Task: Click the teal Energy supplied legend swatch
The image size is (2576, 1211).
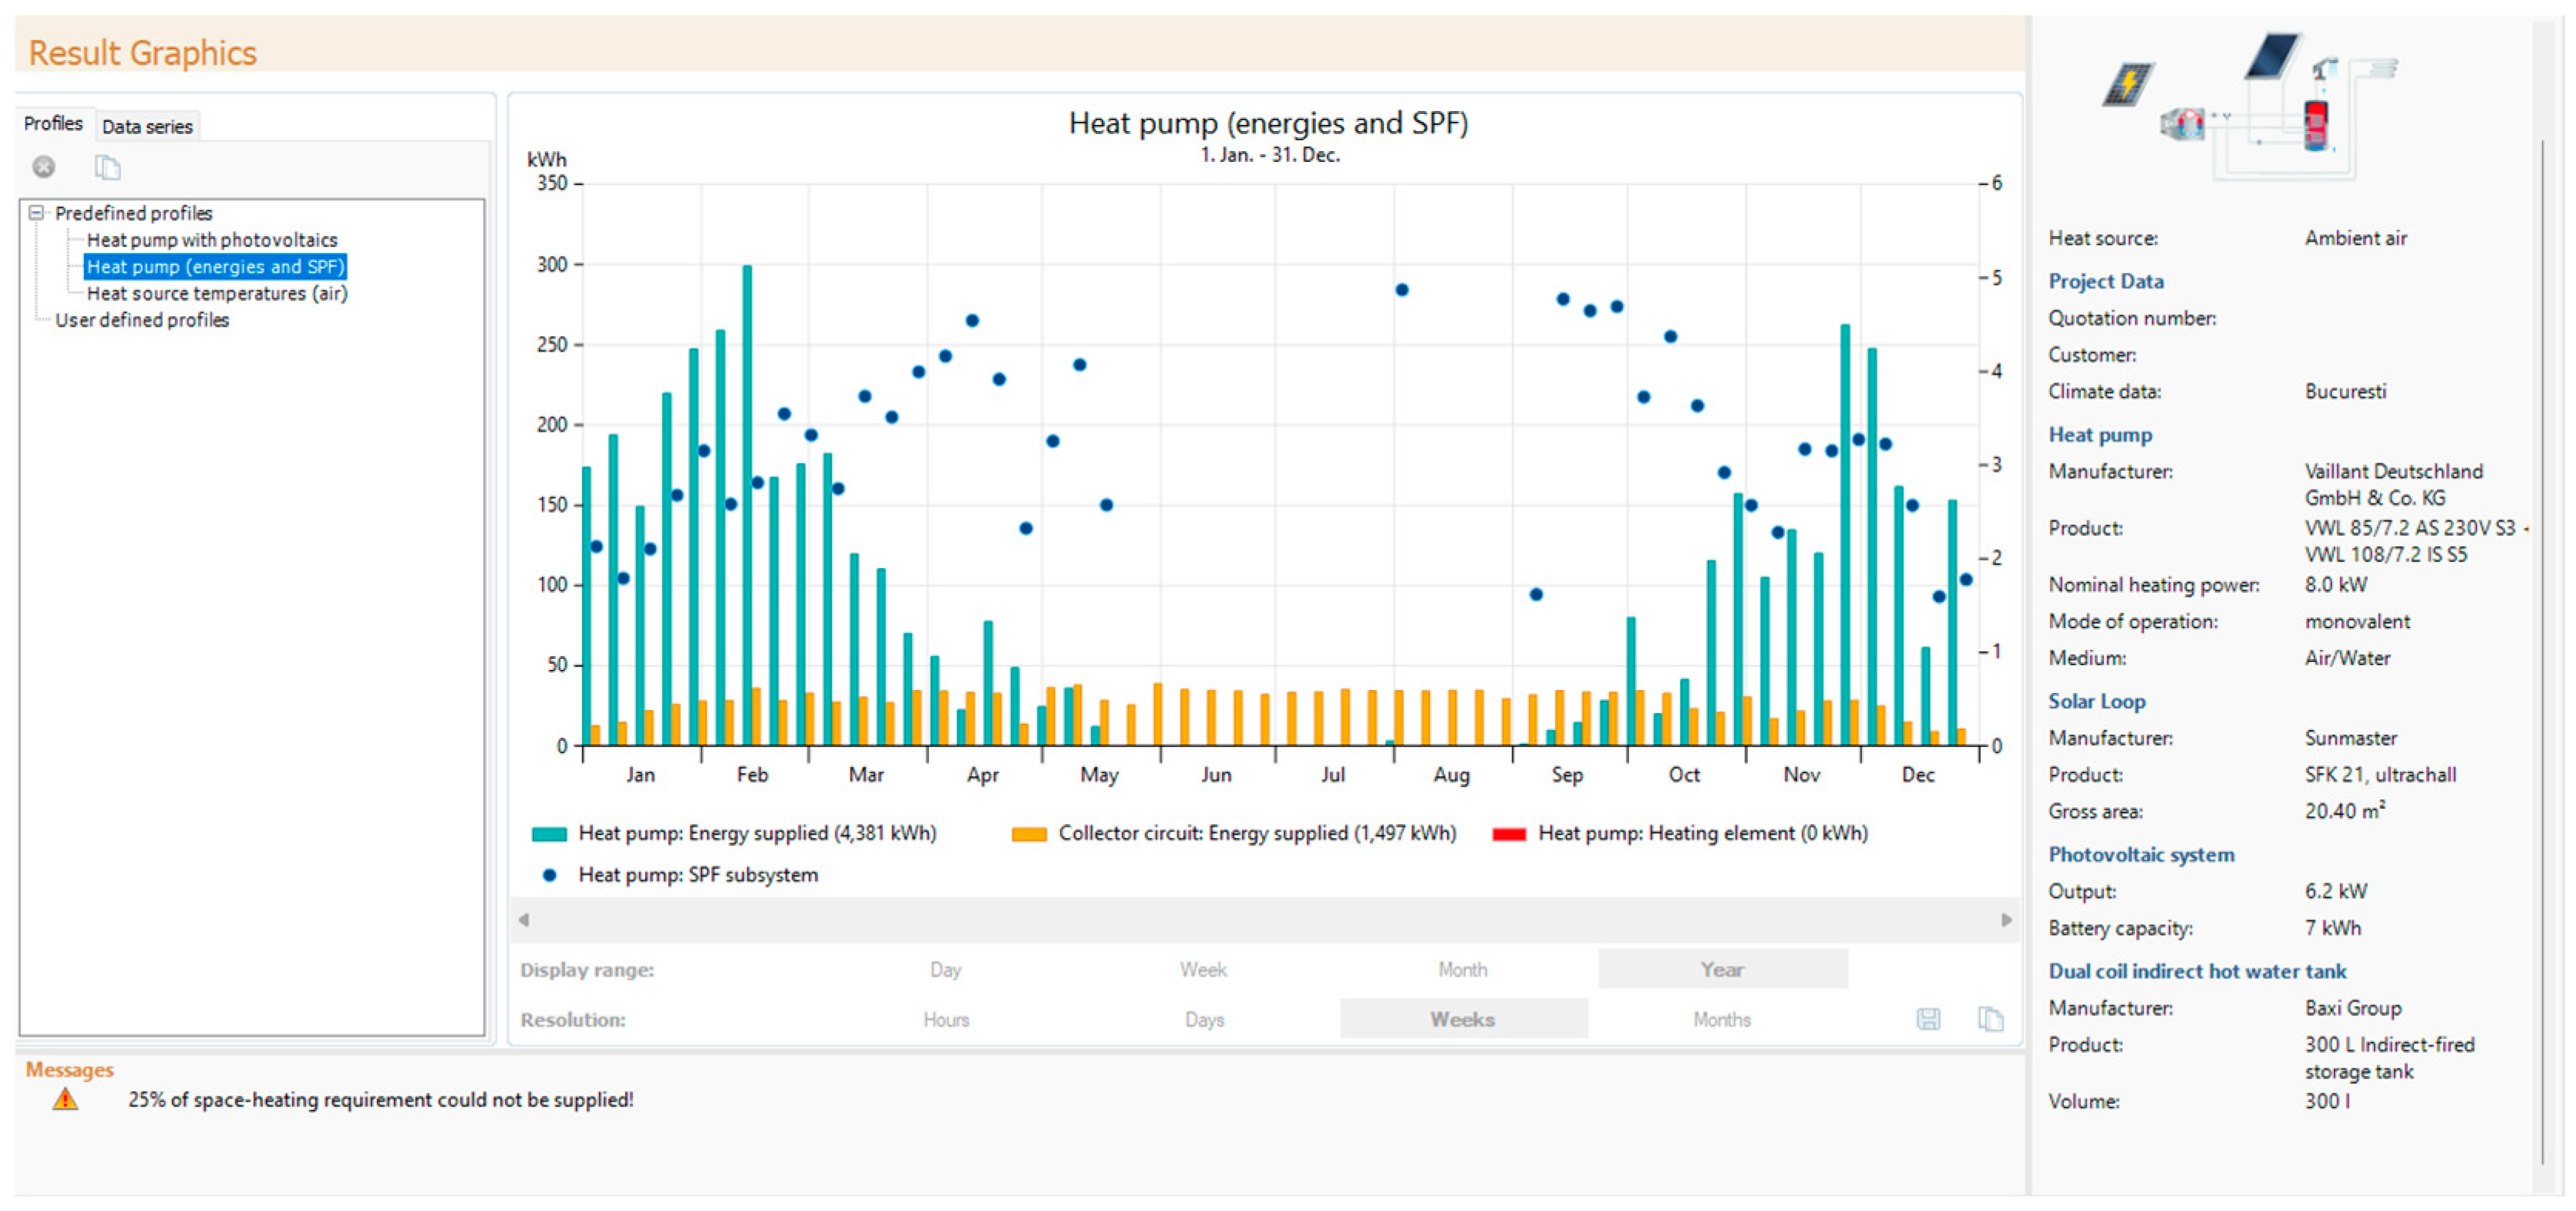Action: [549, 834]
